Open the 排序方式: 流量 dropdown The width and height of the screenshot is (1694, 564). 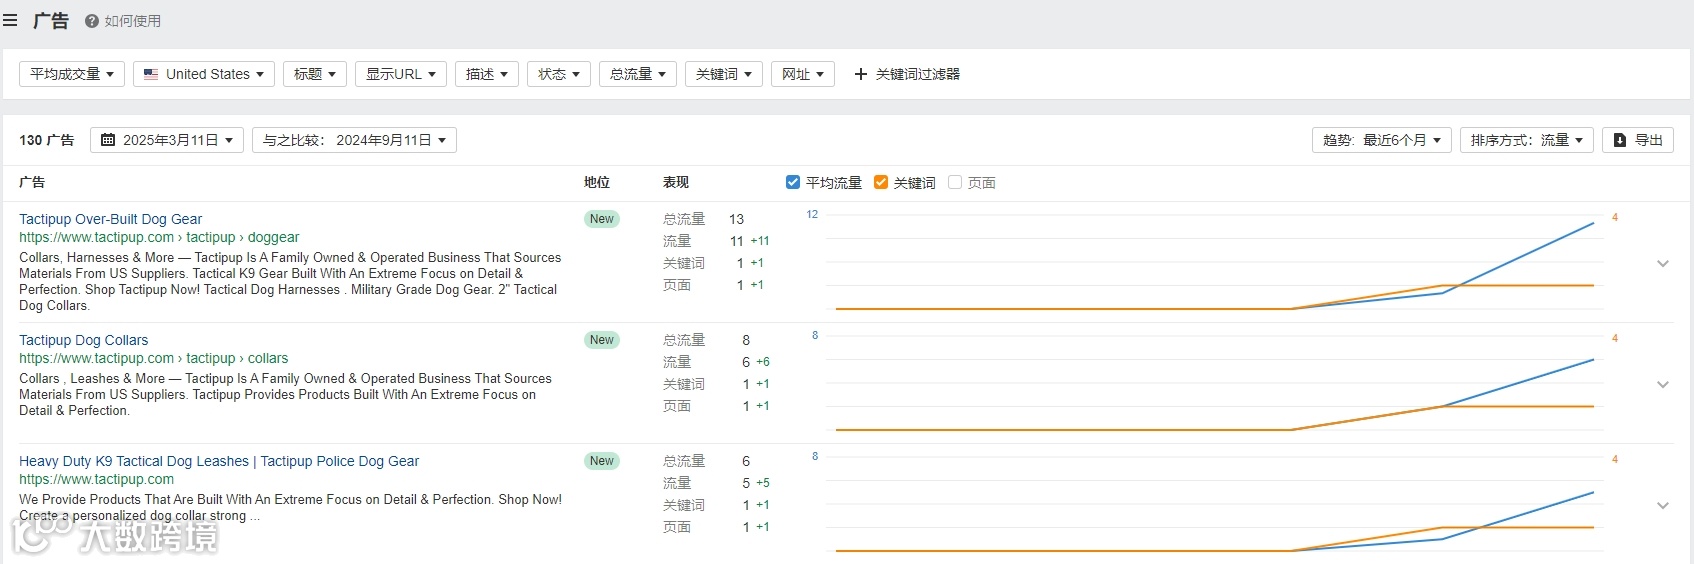point(1527,140)
